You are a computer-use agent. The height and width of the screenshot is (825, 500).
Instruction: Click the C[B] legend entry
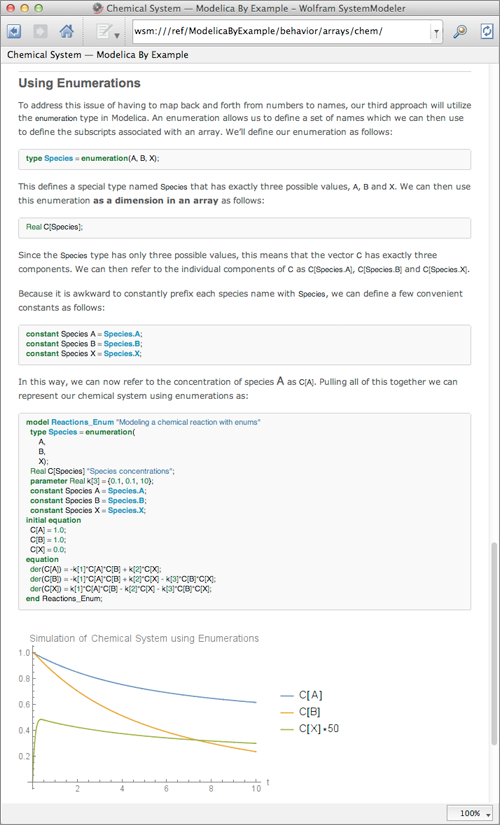[x=301, y=712]
